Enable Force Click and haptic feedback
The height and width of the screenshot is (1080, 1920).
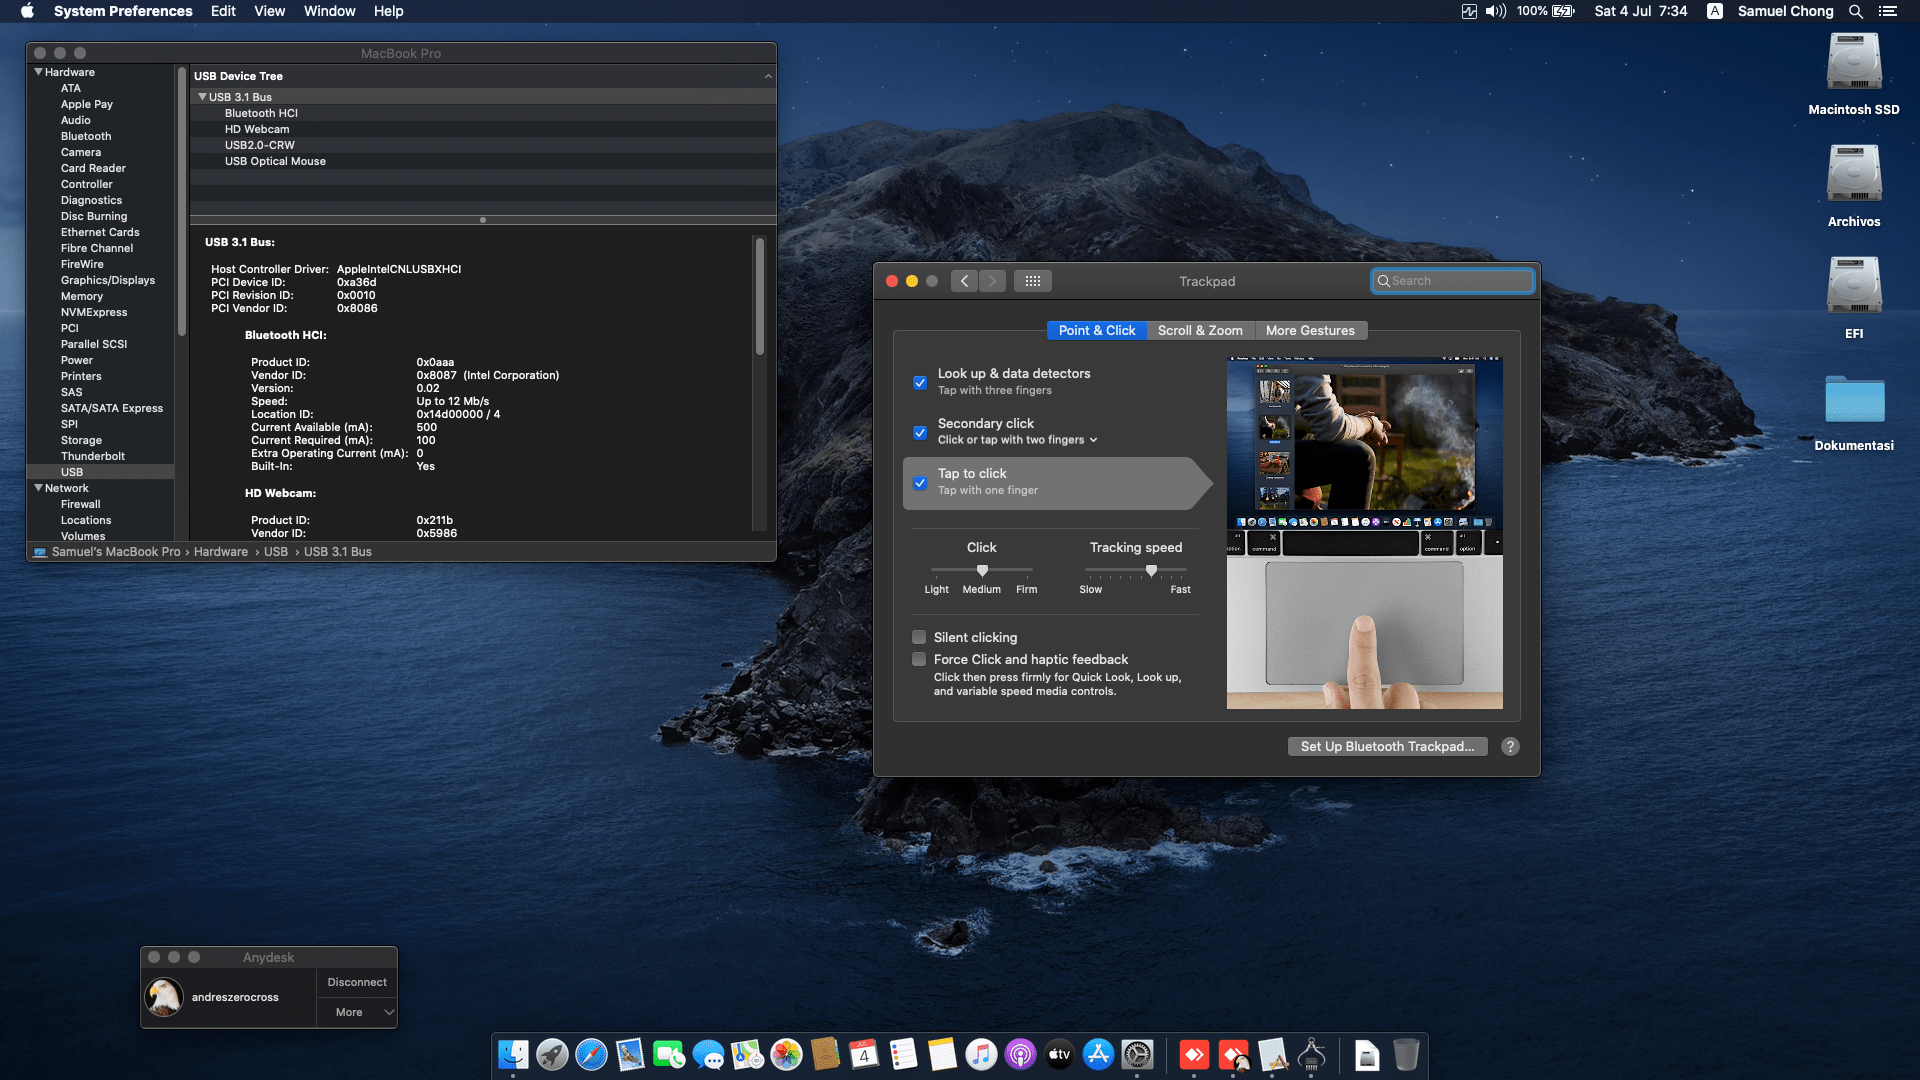919,659
